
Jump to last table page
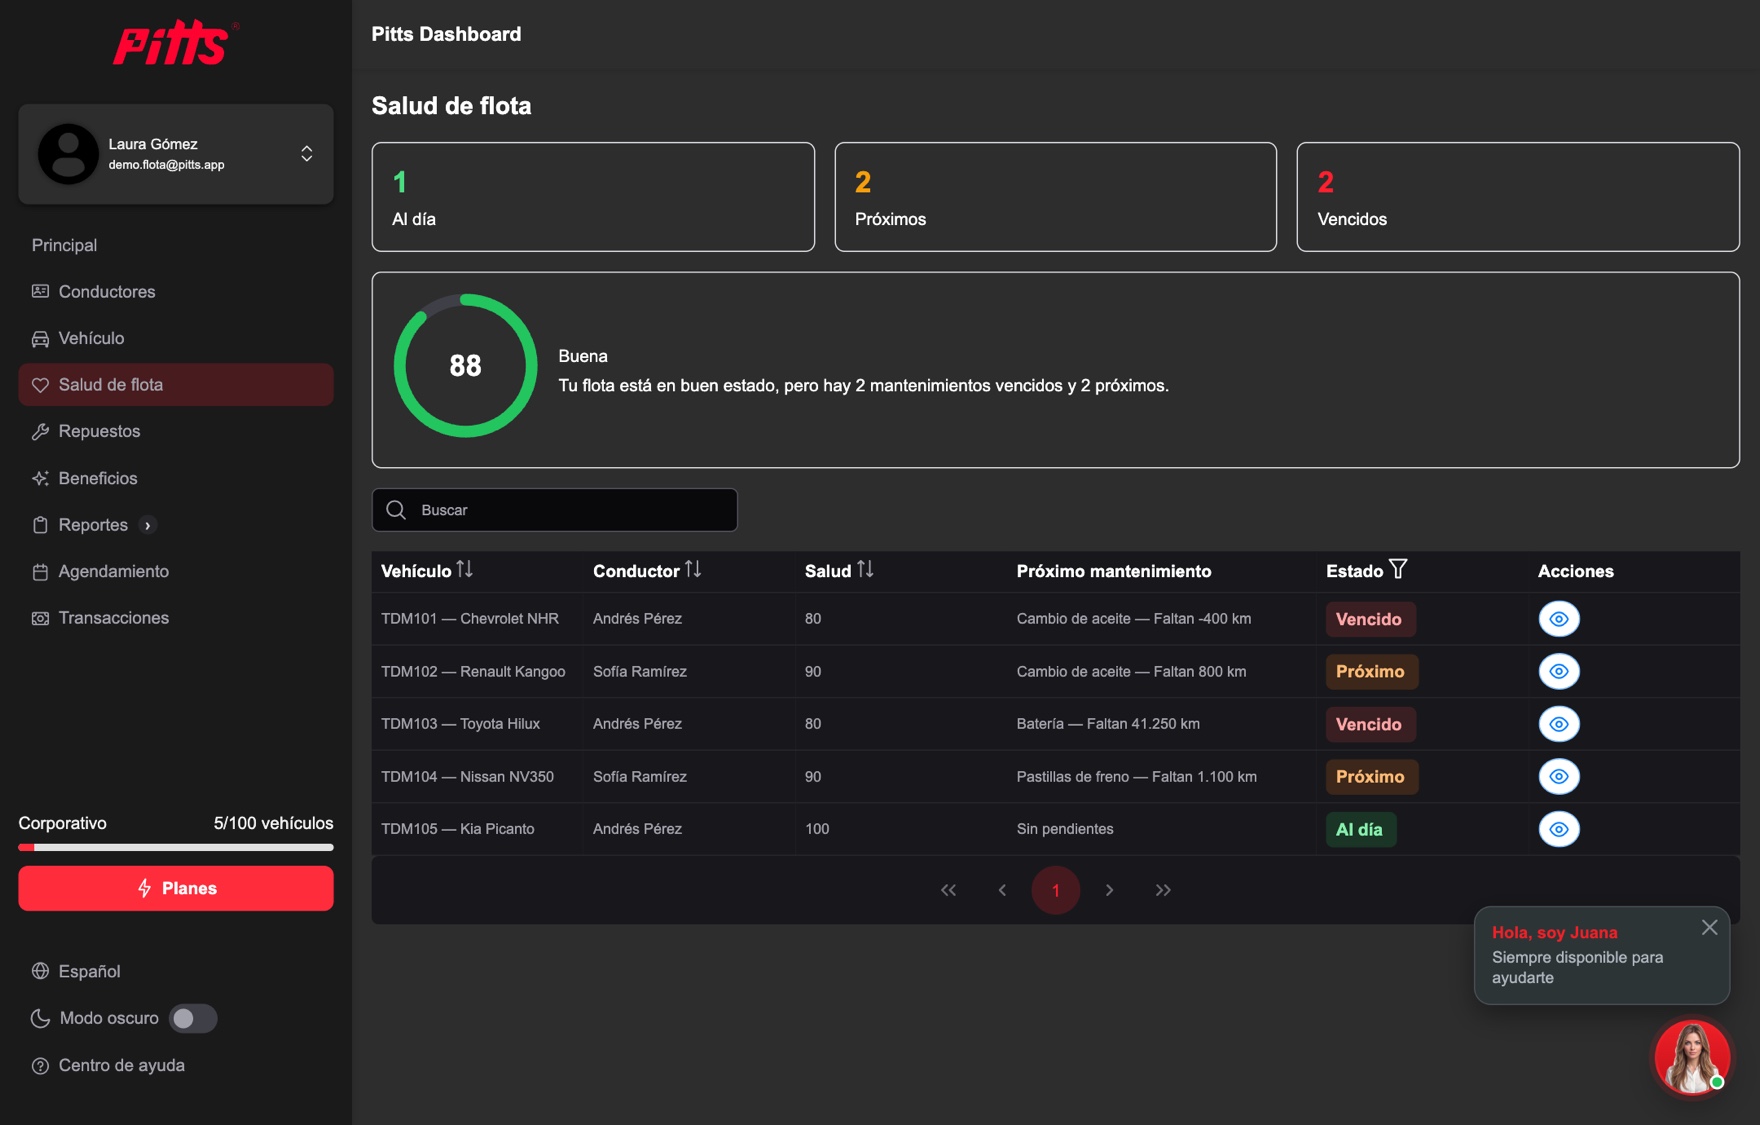[x=1163, y=890]
